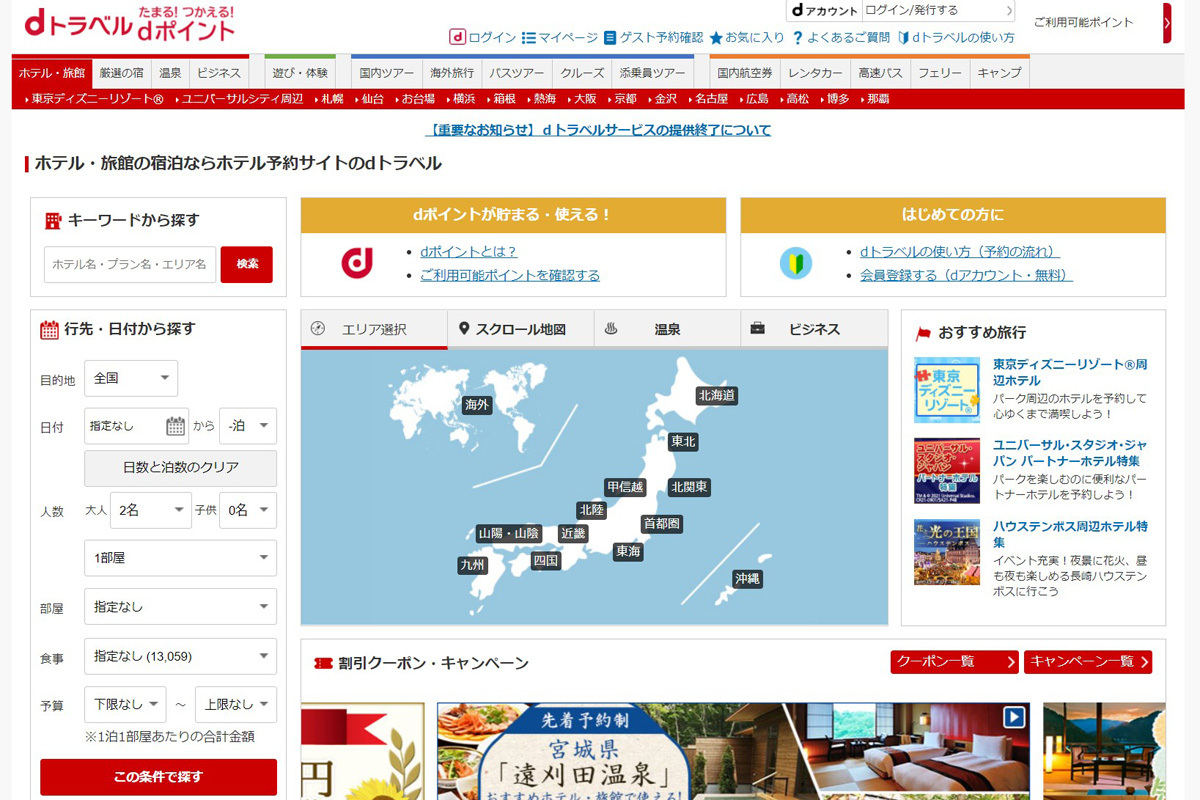1200x800 pixels.
Task: Select 北海道 on the map
Action: 717,395
